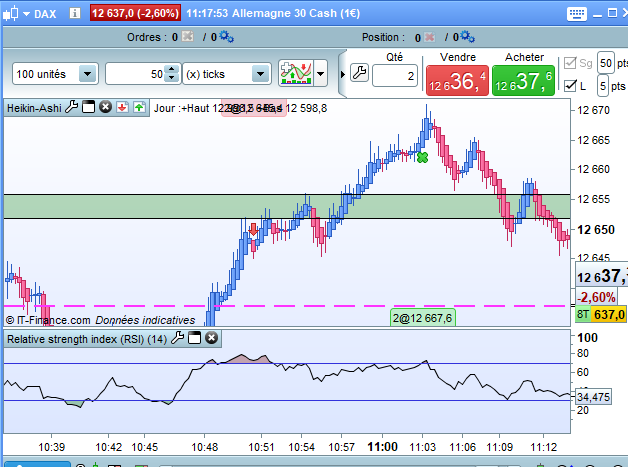Click green up arrow icon on Heikin-Ashi label
The width and height of the screenshot is (628, 467).
tap(139, 107)
